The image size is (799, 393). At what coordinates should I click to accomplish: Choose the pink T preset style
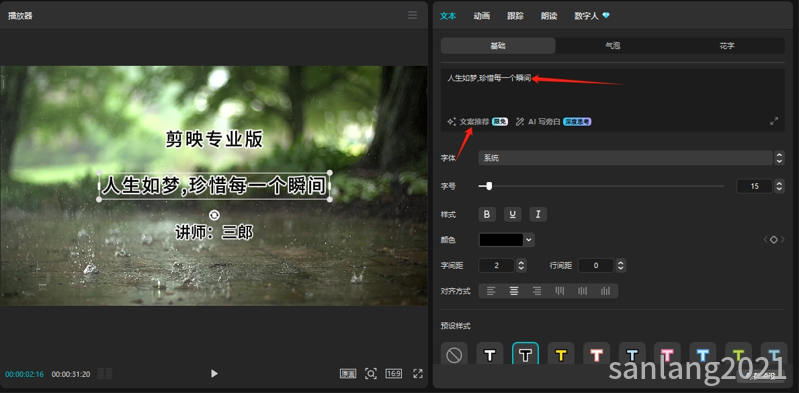tap(668, 355)
